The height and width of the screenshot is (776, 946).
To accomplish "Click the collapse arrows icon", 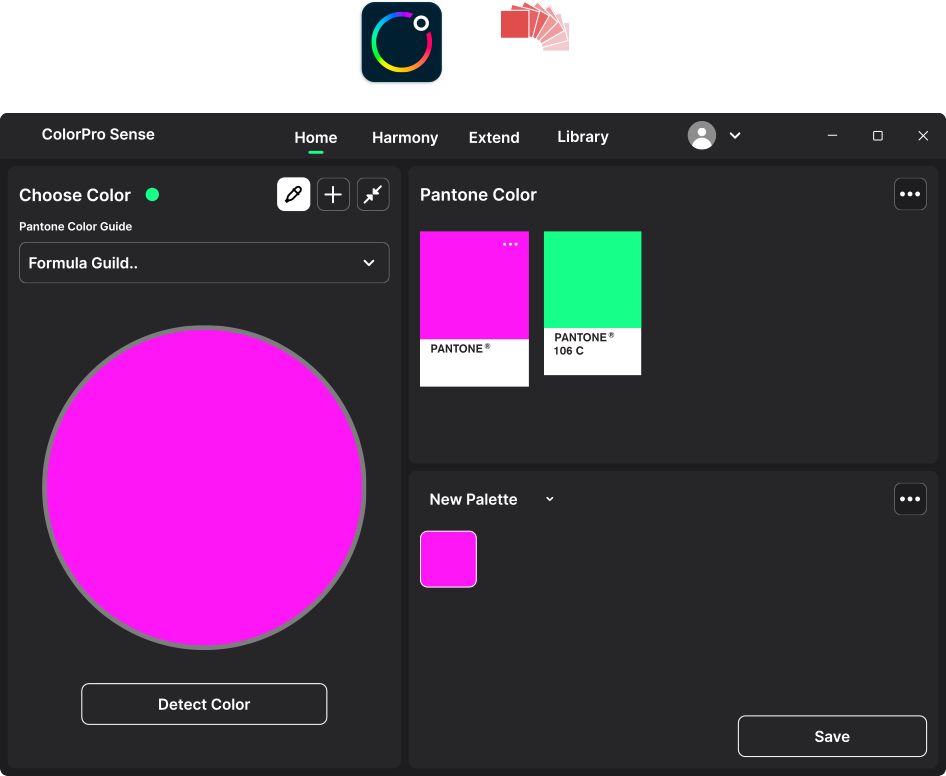I will click(x=373, y=194).
